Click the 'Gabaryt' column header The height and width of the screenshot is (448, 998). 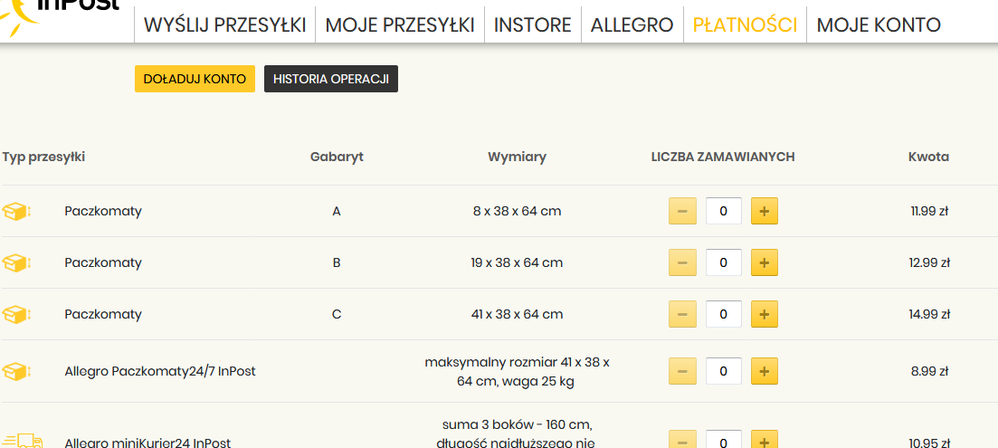[x=337, y=157]
